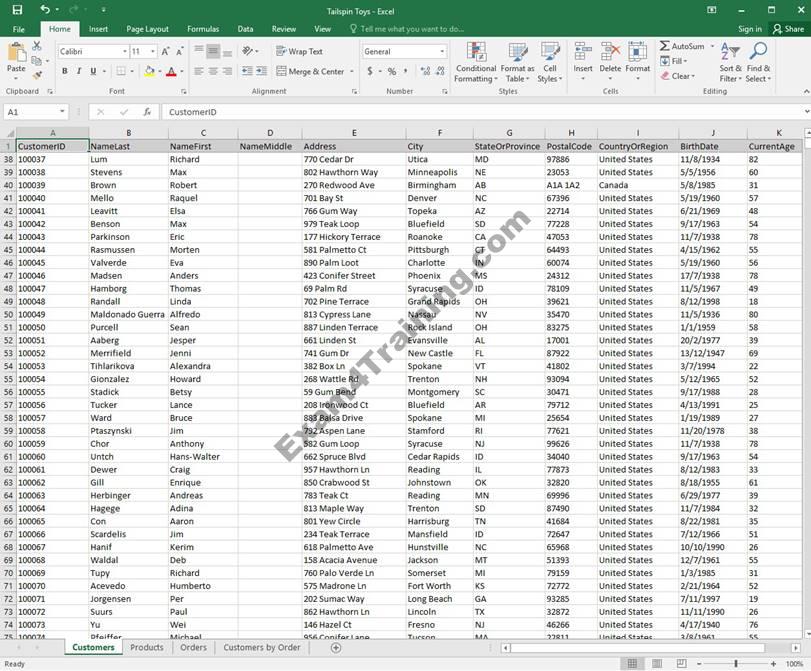Click the Sort & Filter icon
Viewport: 811px width, 671px height.
point(731,61)
